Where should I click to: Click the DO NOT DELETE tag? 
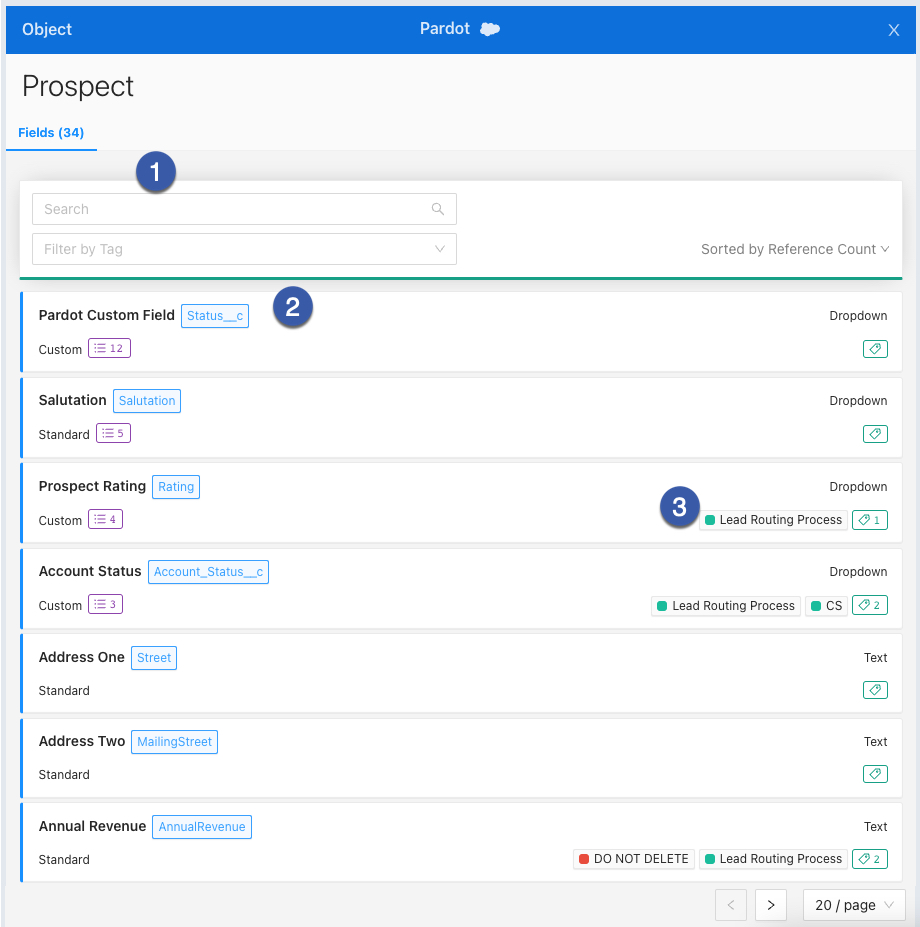[634, 859]
